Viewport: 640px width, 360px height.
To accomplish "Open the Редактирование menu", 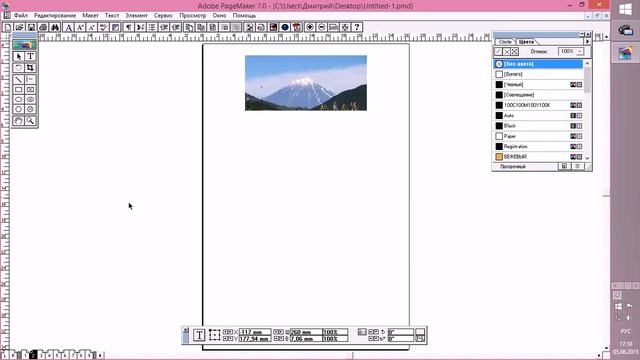I will point(55,16).
